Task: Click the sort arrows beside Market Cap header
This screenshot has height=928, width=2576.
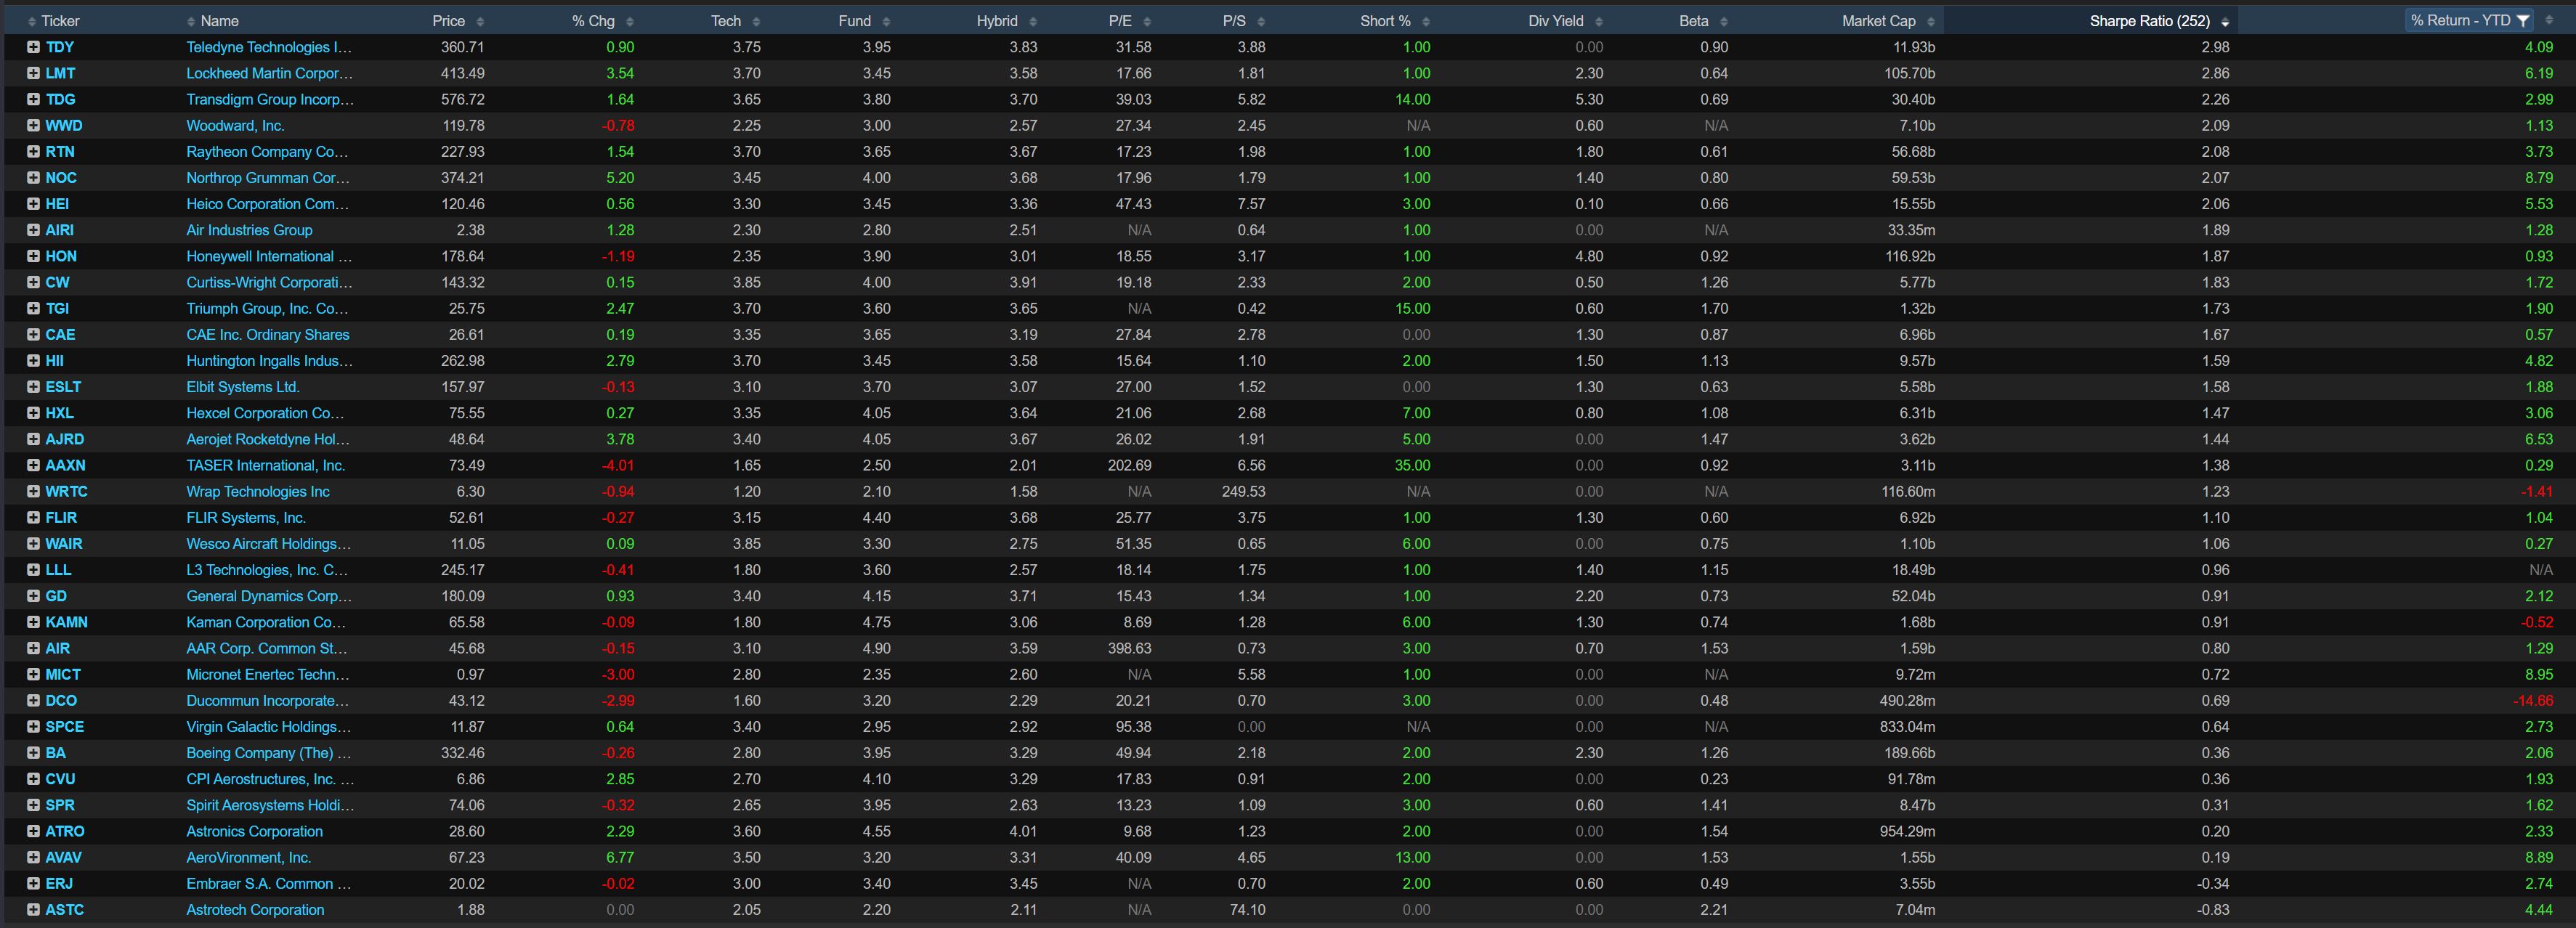Action: pos(1931,21)
